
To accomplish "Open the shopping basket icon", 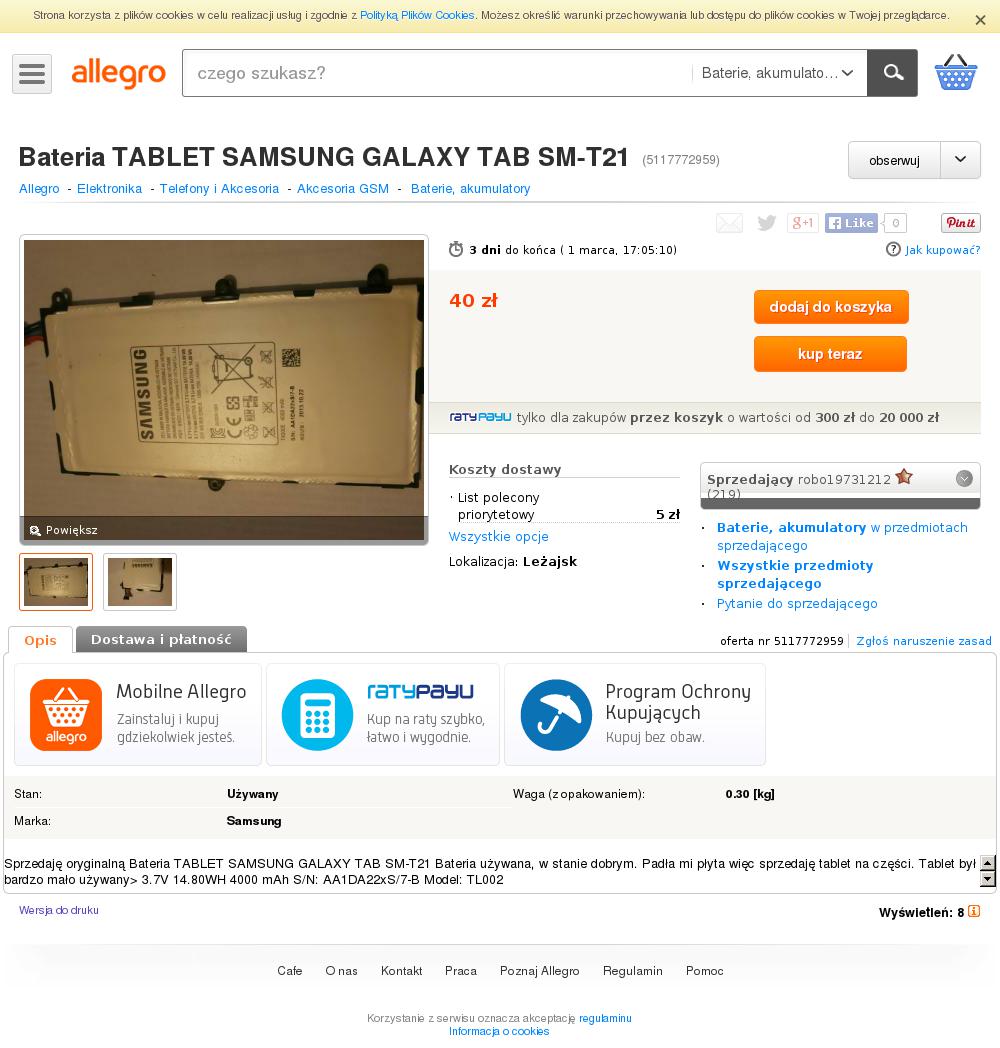I will [956, 73].
